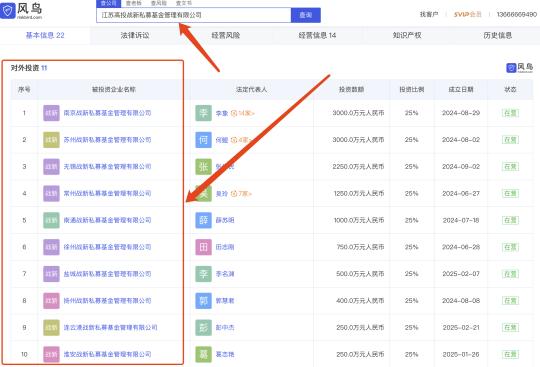Click avatar icon of 盐城战新私募基金管理有限公司
Viewport: 540px width, 367px height.
click(x=51, y=274)
